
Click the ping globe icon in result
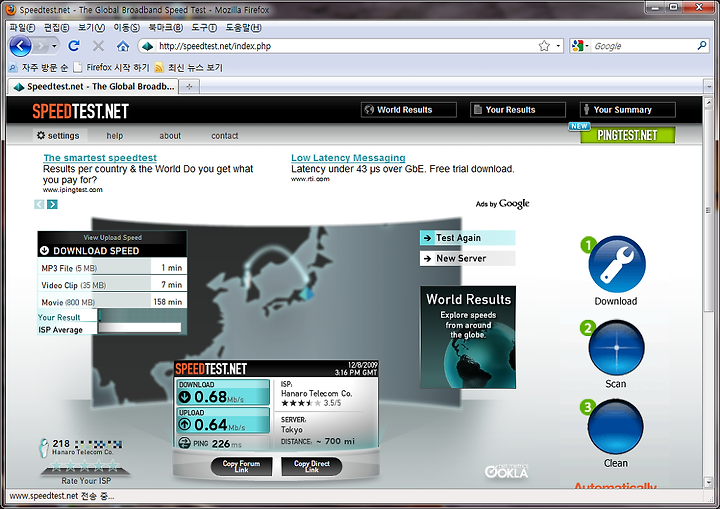pos(185,443)
